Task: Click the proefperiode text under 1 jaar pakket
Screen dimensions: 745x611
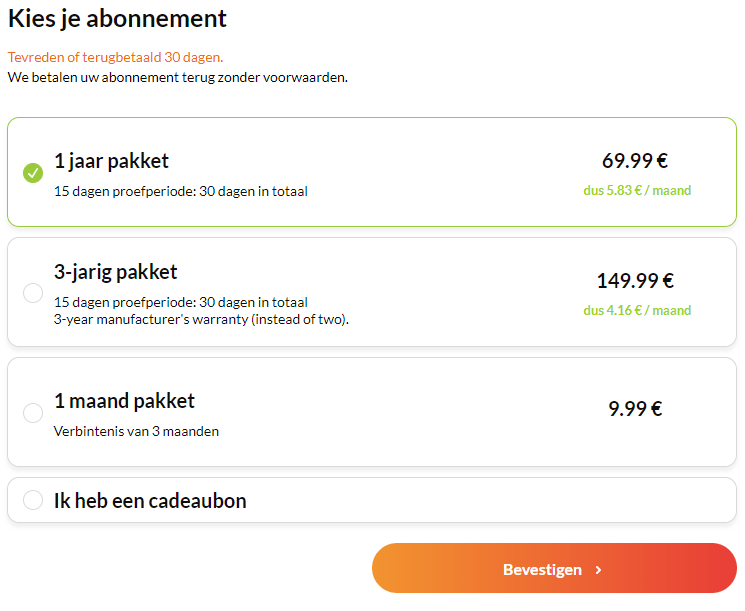Action: tap(180, 191)
